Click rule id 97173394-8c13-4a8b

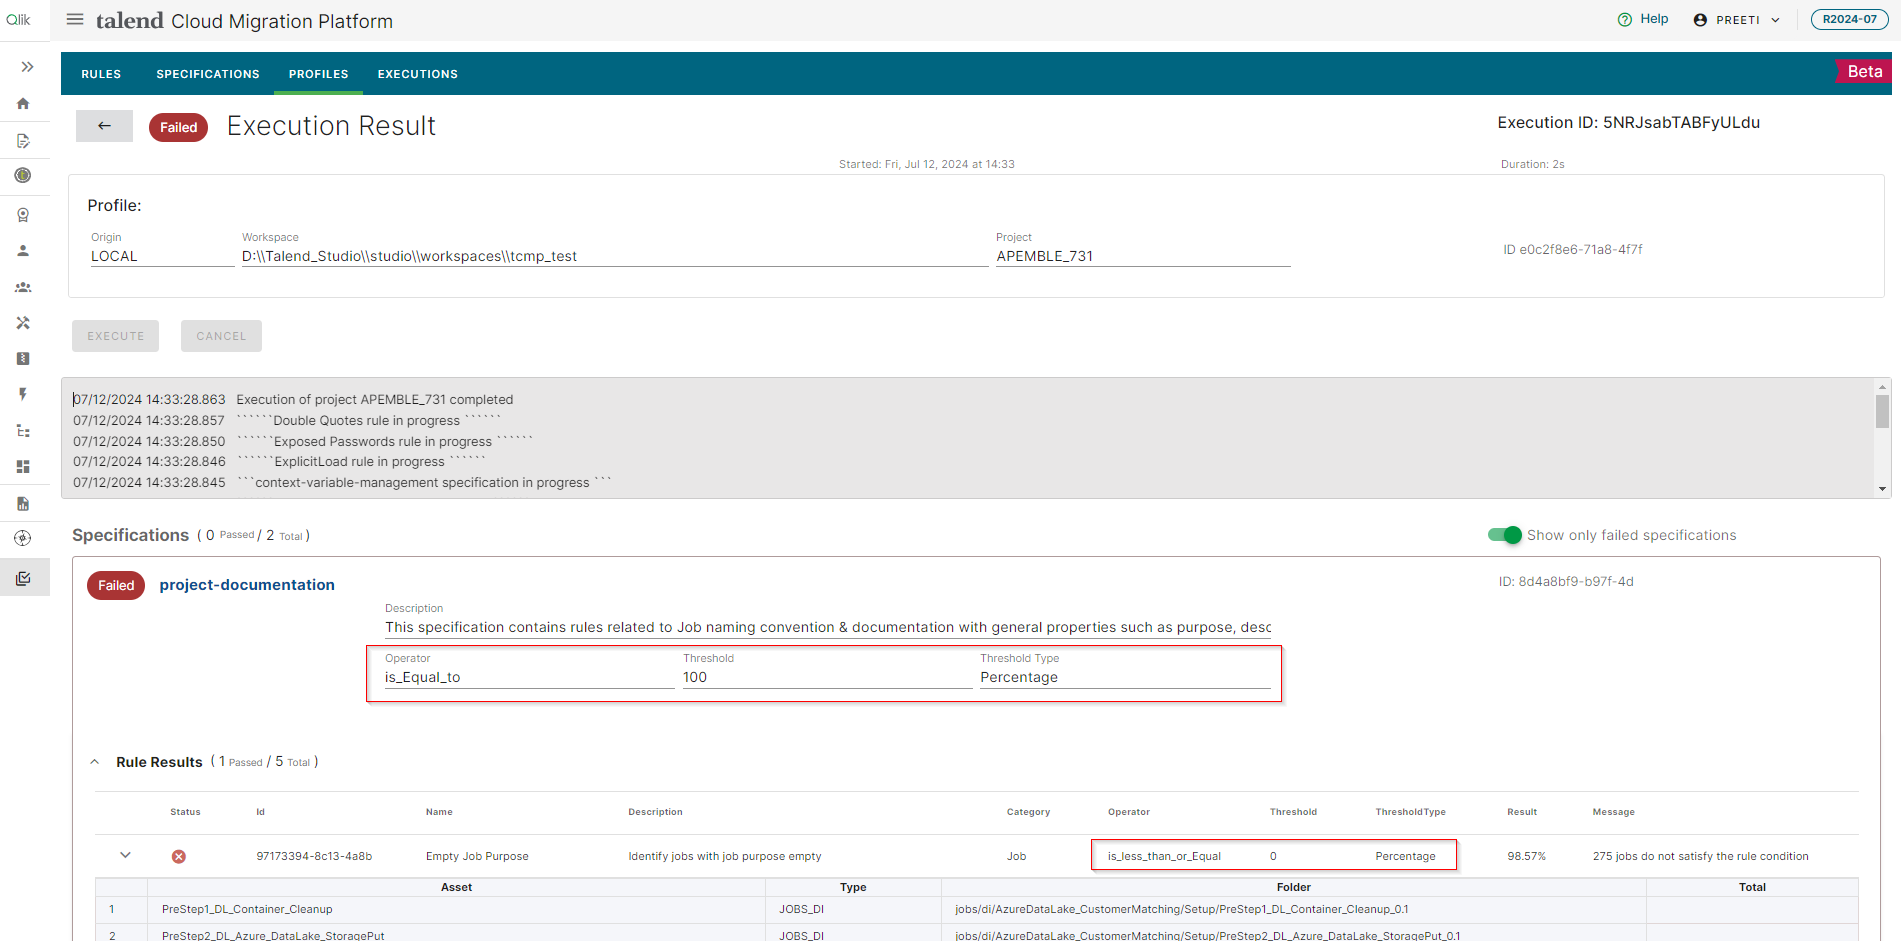pos(314,856)
